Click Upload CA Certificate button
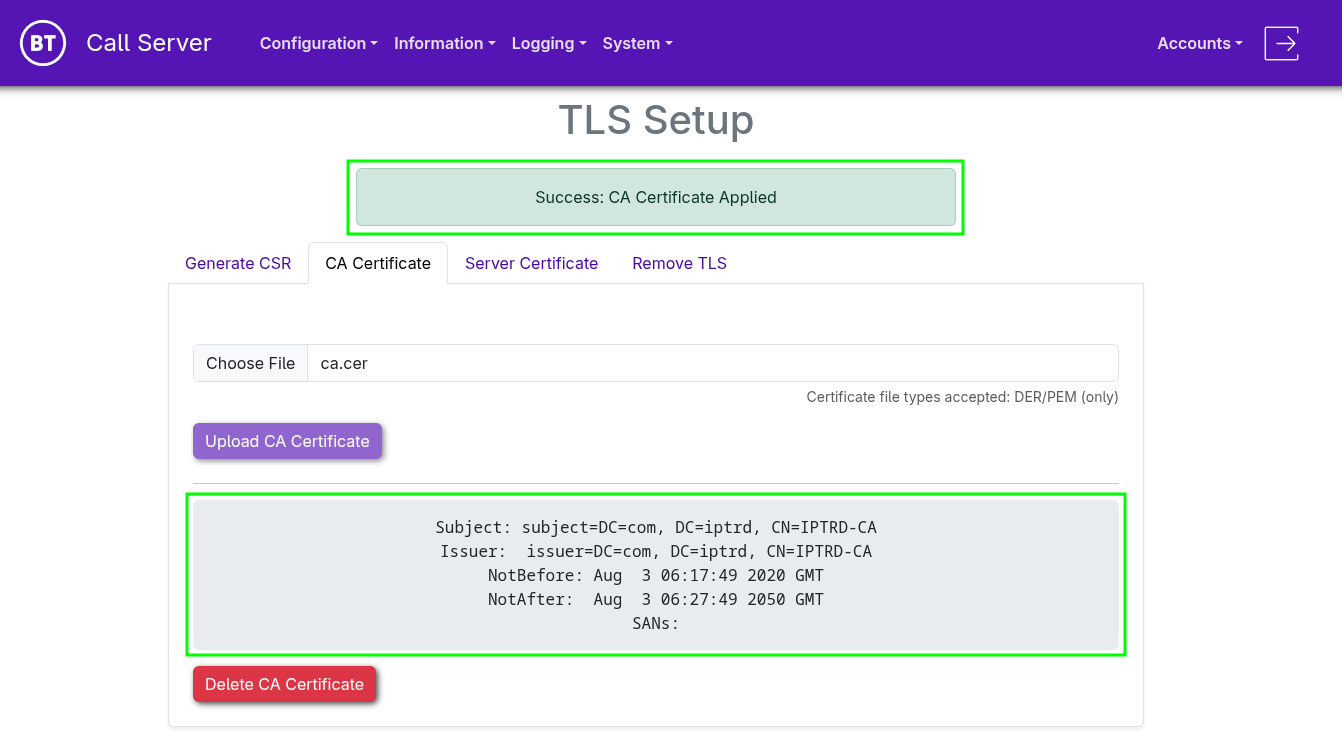The height and width of the screenshot is (743, 1342). pos(287,441)
